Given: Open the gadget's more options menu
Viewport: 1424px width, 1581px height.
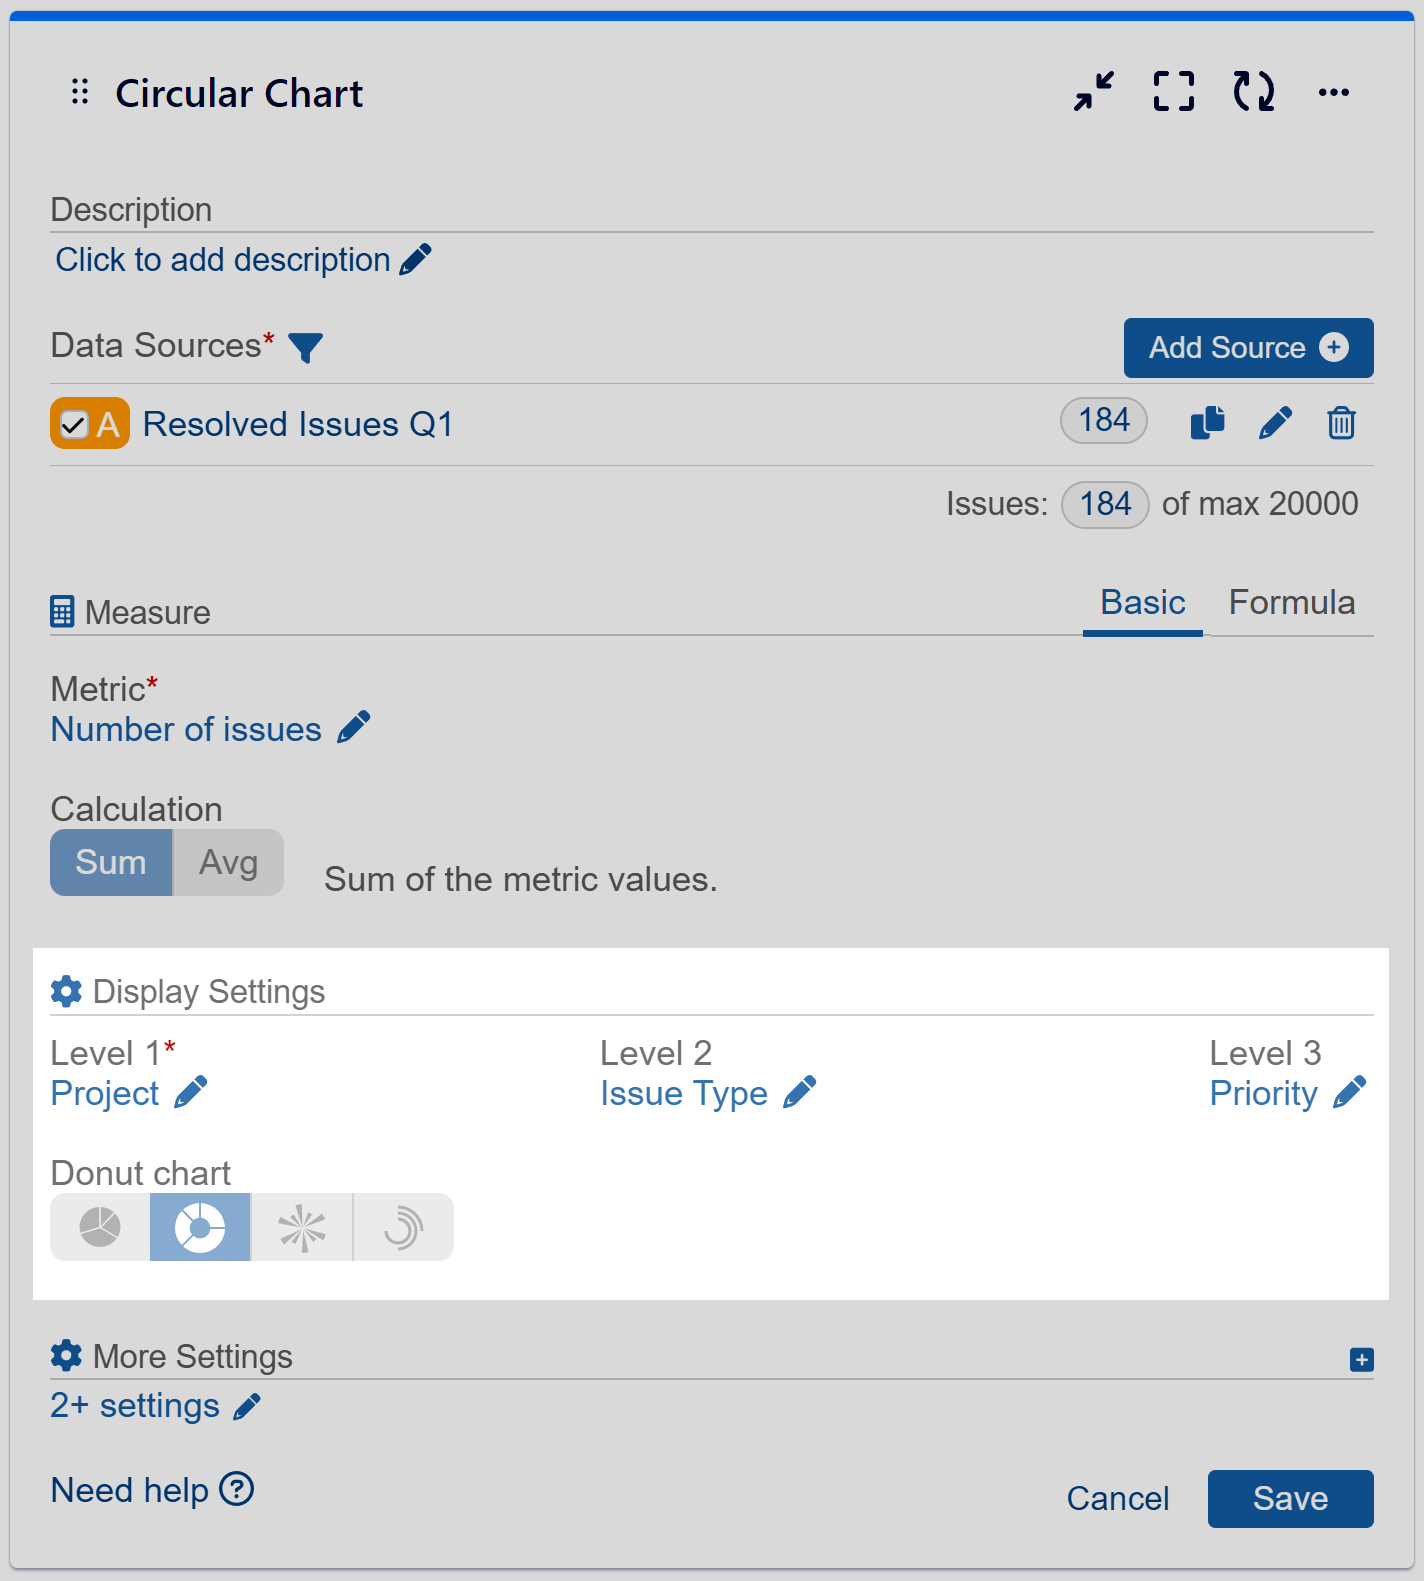Looking at the screenshot, I should pyautogui.click(x=1333, y=92).
